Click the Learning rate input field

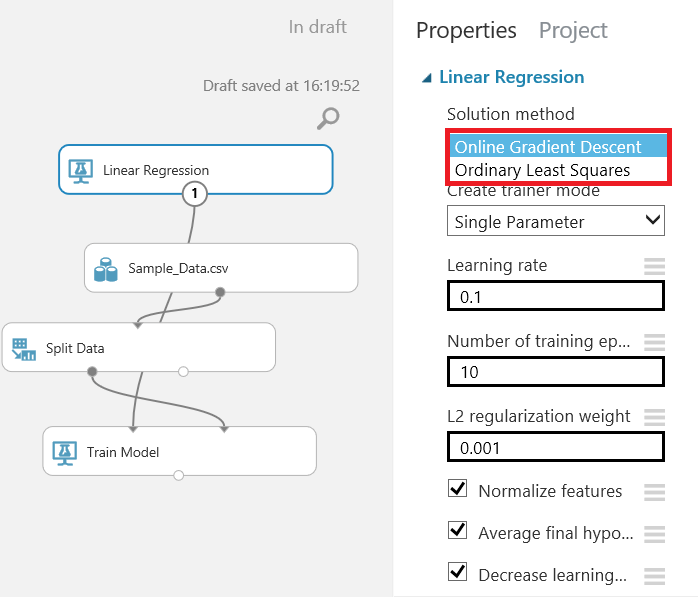coord(556,296)
